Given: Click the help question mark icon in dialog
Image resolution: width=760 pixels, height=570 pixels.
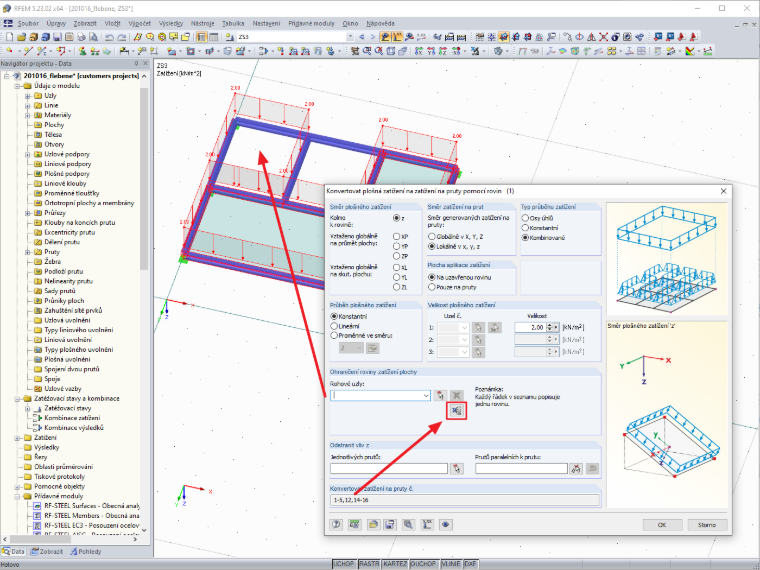Looking at the screenshot, I should coord(336,524).
